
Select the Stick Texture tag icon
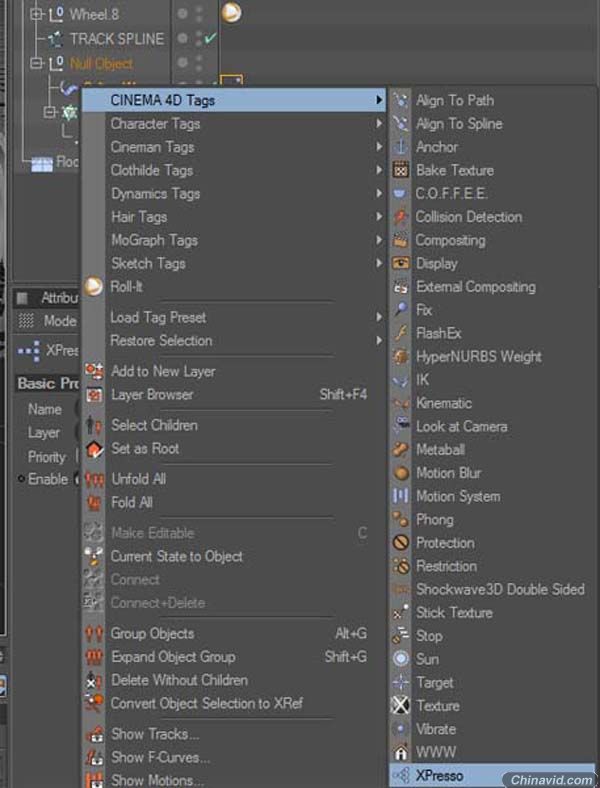point(401,612)
